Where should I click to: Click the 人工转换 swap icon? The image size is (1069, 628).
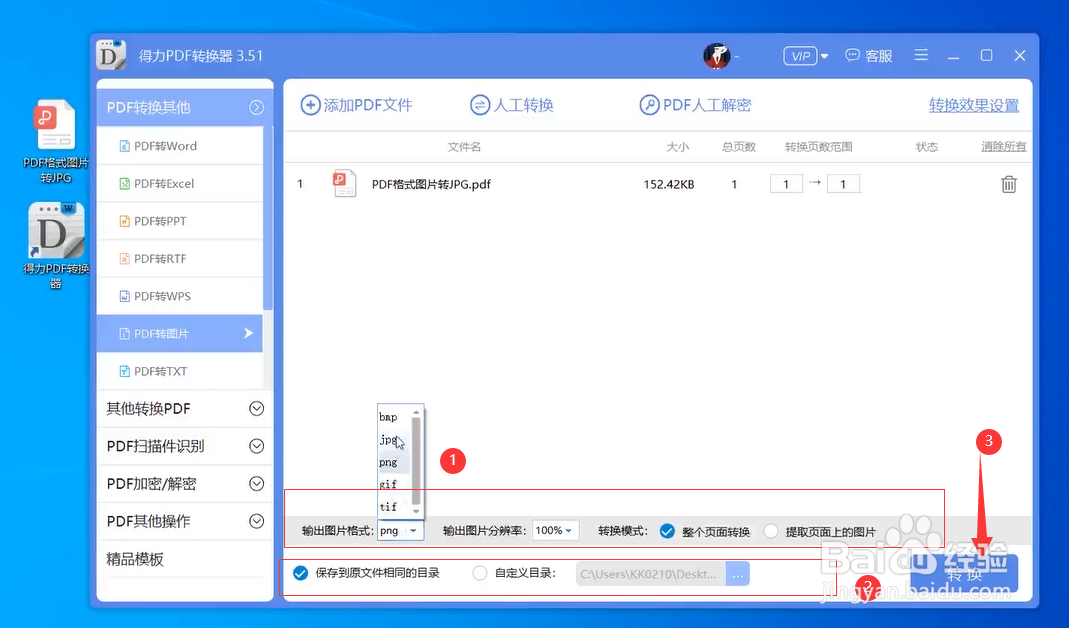coord(480,105)
